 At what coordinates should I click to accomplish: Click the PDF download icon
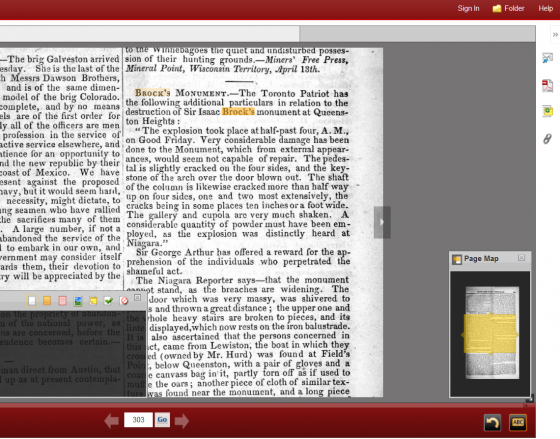[548, 86]
